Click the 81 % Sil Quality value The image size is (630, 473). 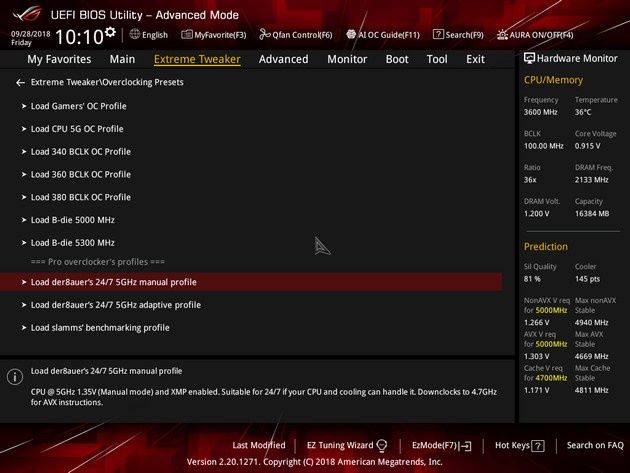coord(532,279)
